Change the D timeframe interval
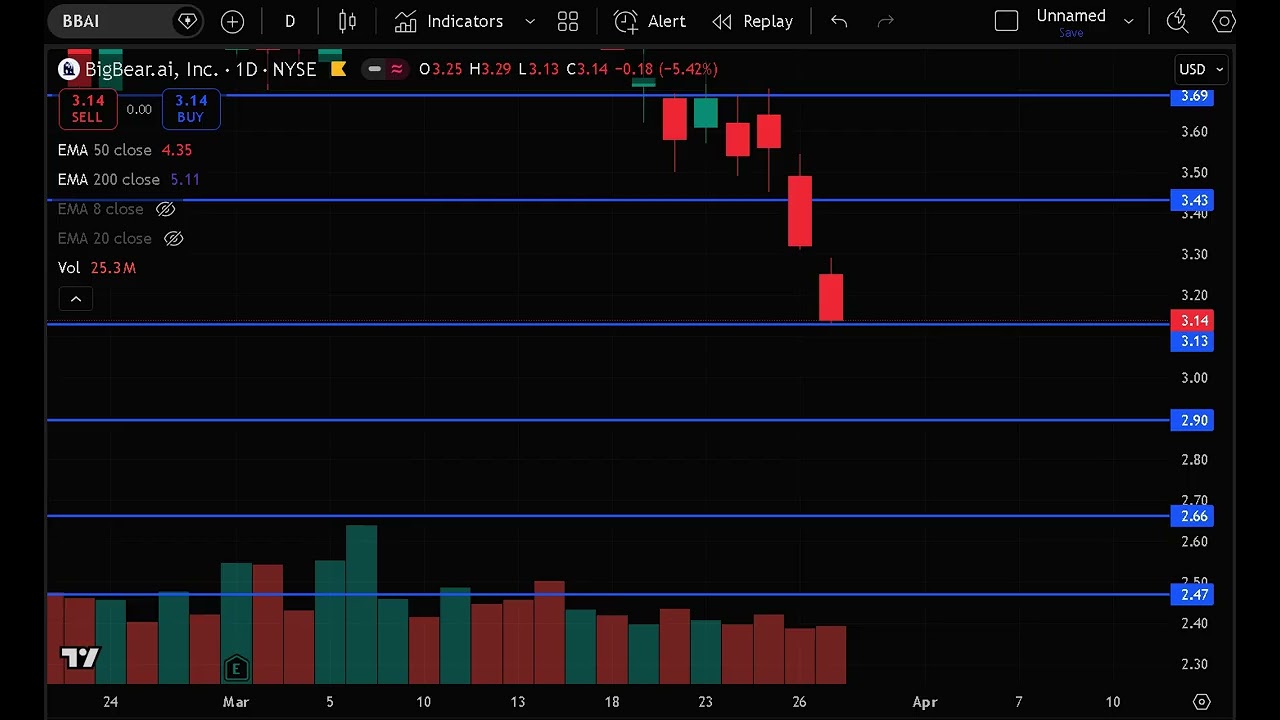Viewport: 1280px width, 720px height. [290, 21]
